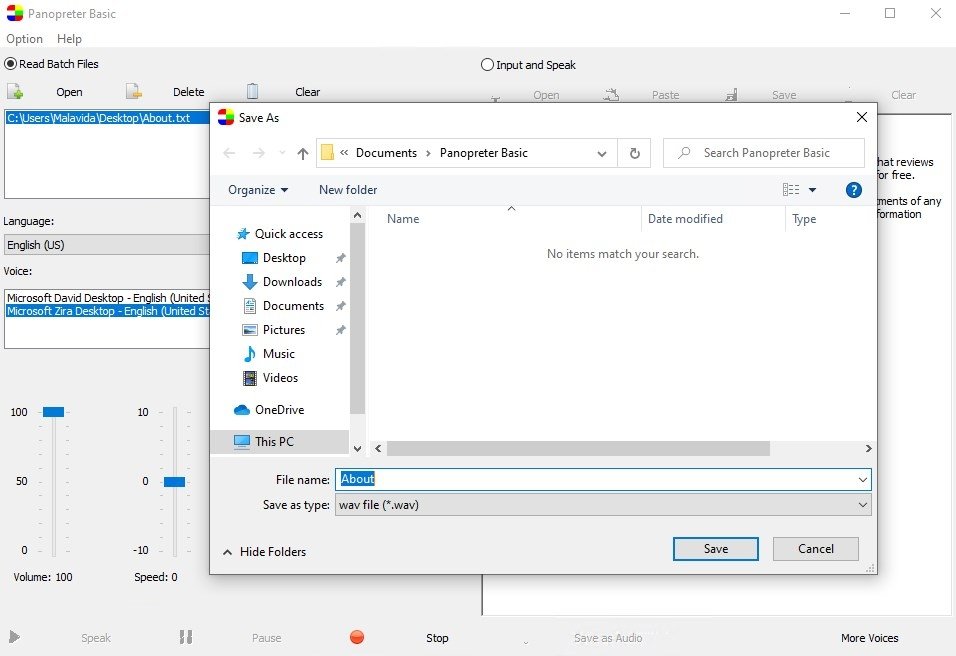
Task: Click the Delete file icon in batch toolbar
Action: pos(134,91)
